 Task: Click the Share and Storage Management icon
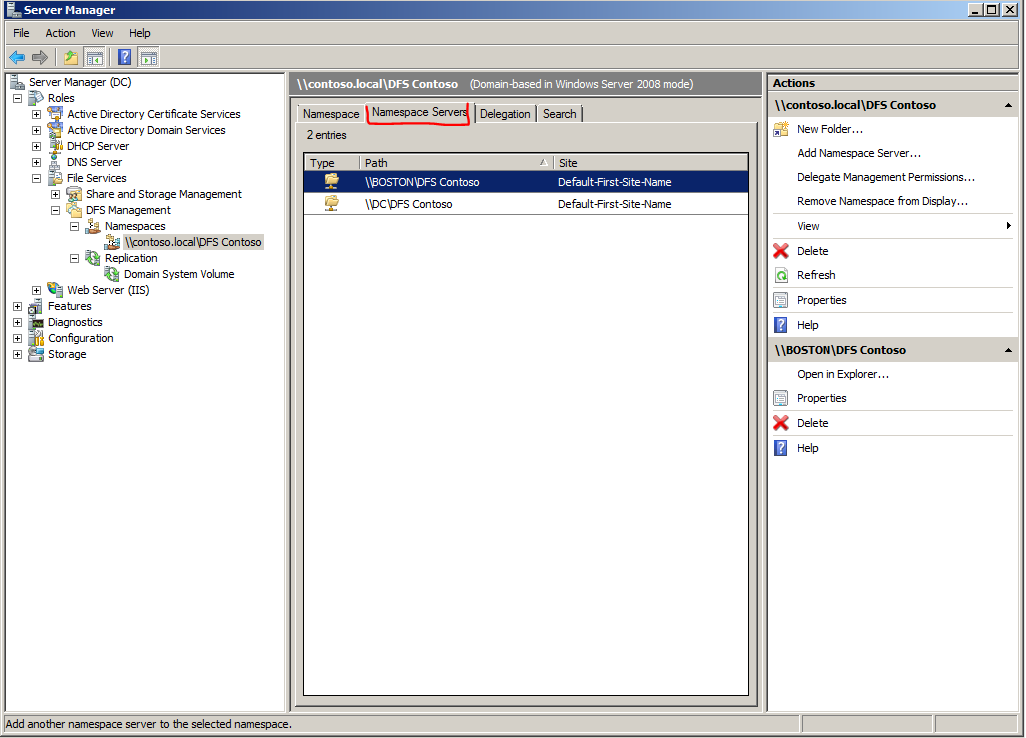pos(75,194)
